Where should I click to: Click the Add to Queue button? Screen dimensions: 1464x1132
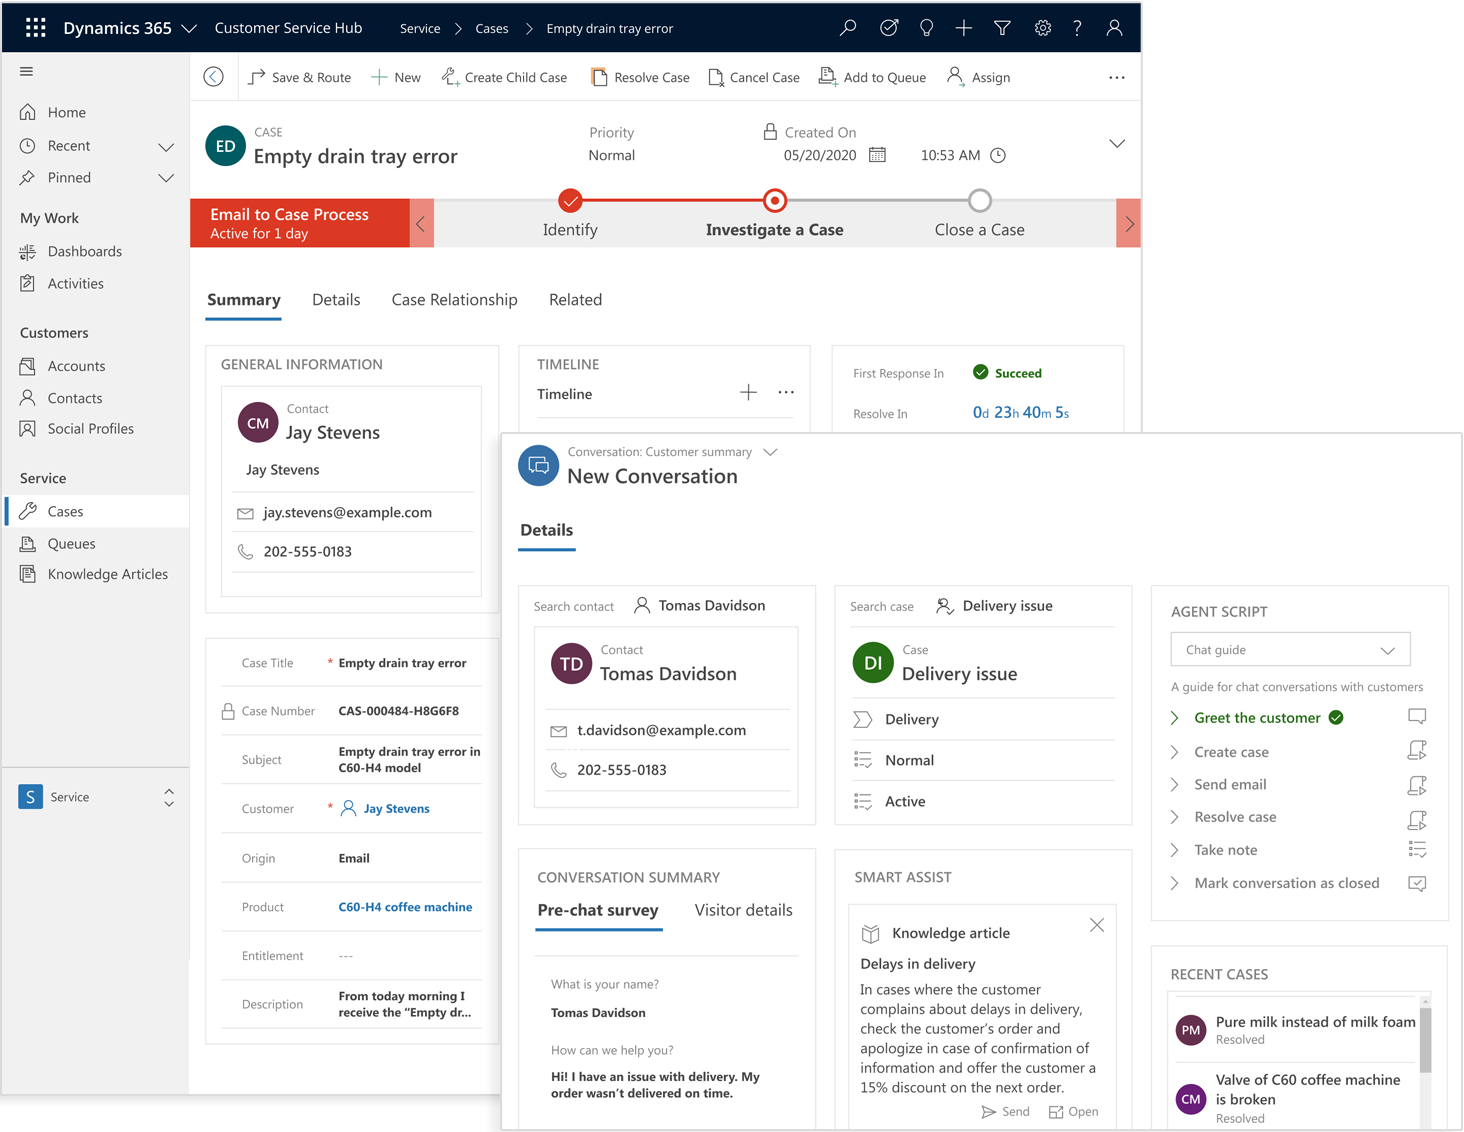click(x=872, y=77)
